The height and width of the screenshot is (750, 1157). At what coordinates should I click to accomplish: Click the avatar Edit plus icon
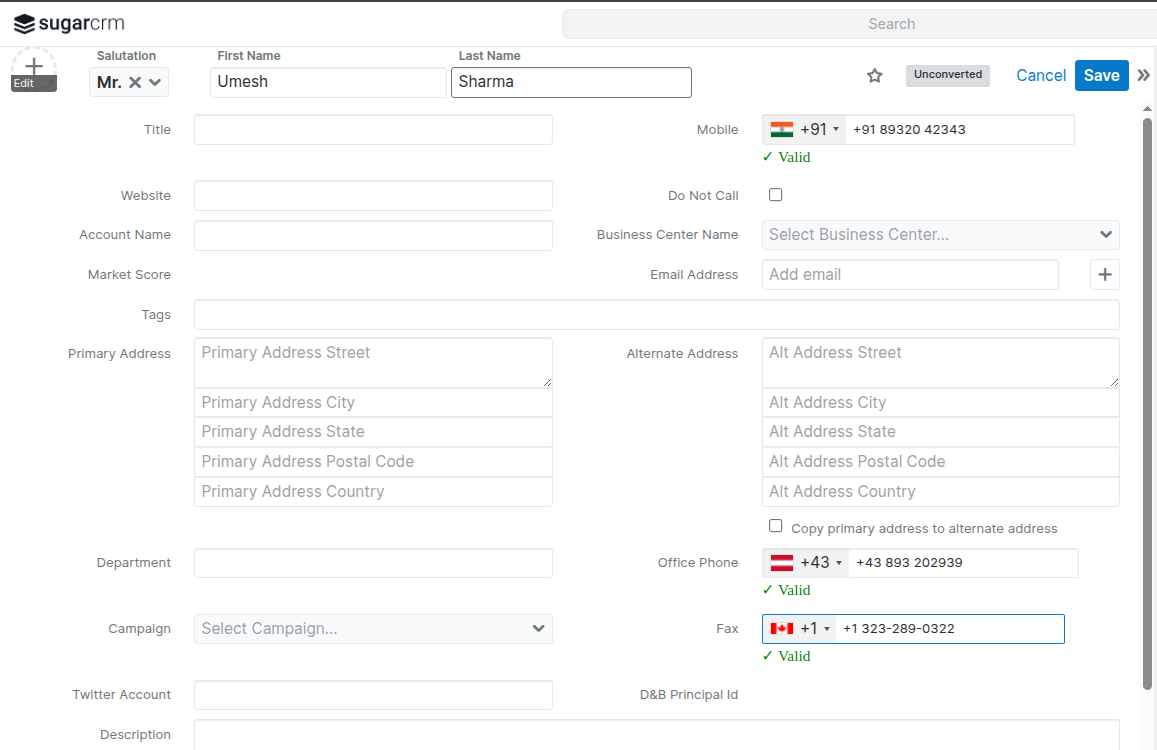(34, 67)
